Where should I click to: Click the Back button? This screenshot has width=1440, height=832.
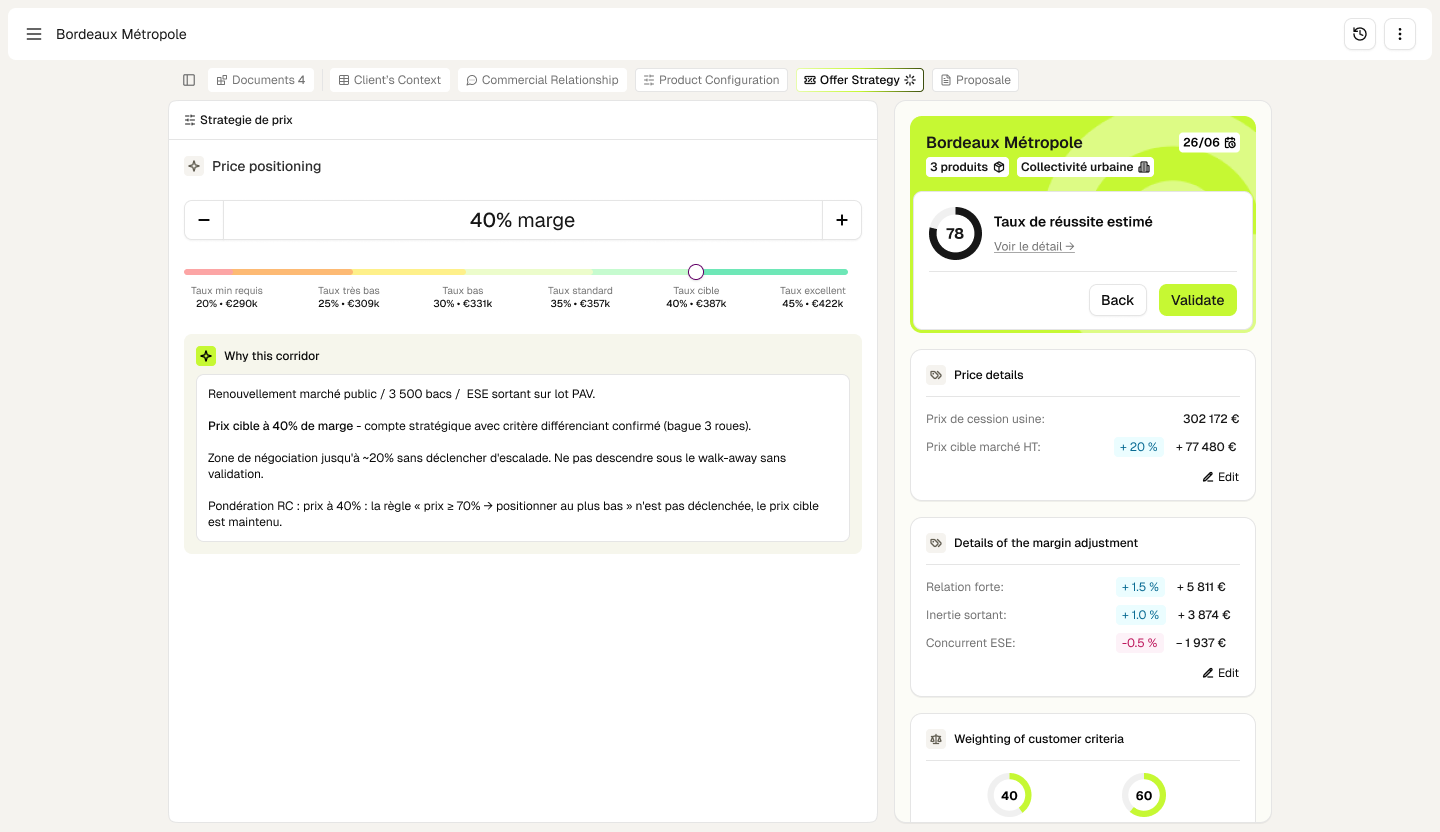coord(1117,300)
